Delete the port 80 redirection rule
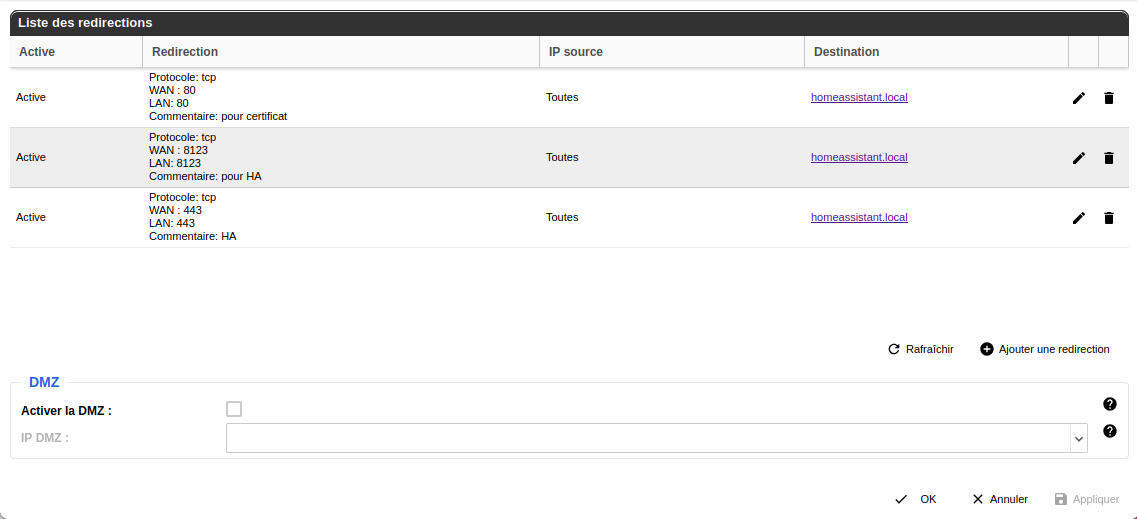 1108,98
